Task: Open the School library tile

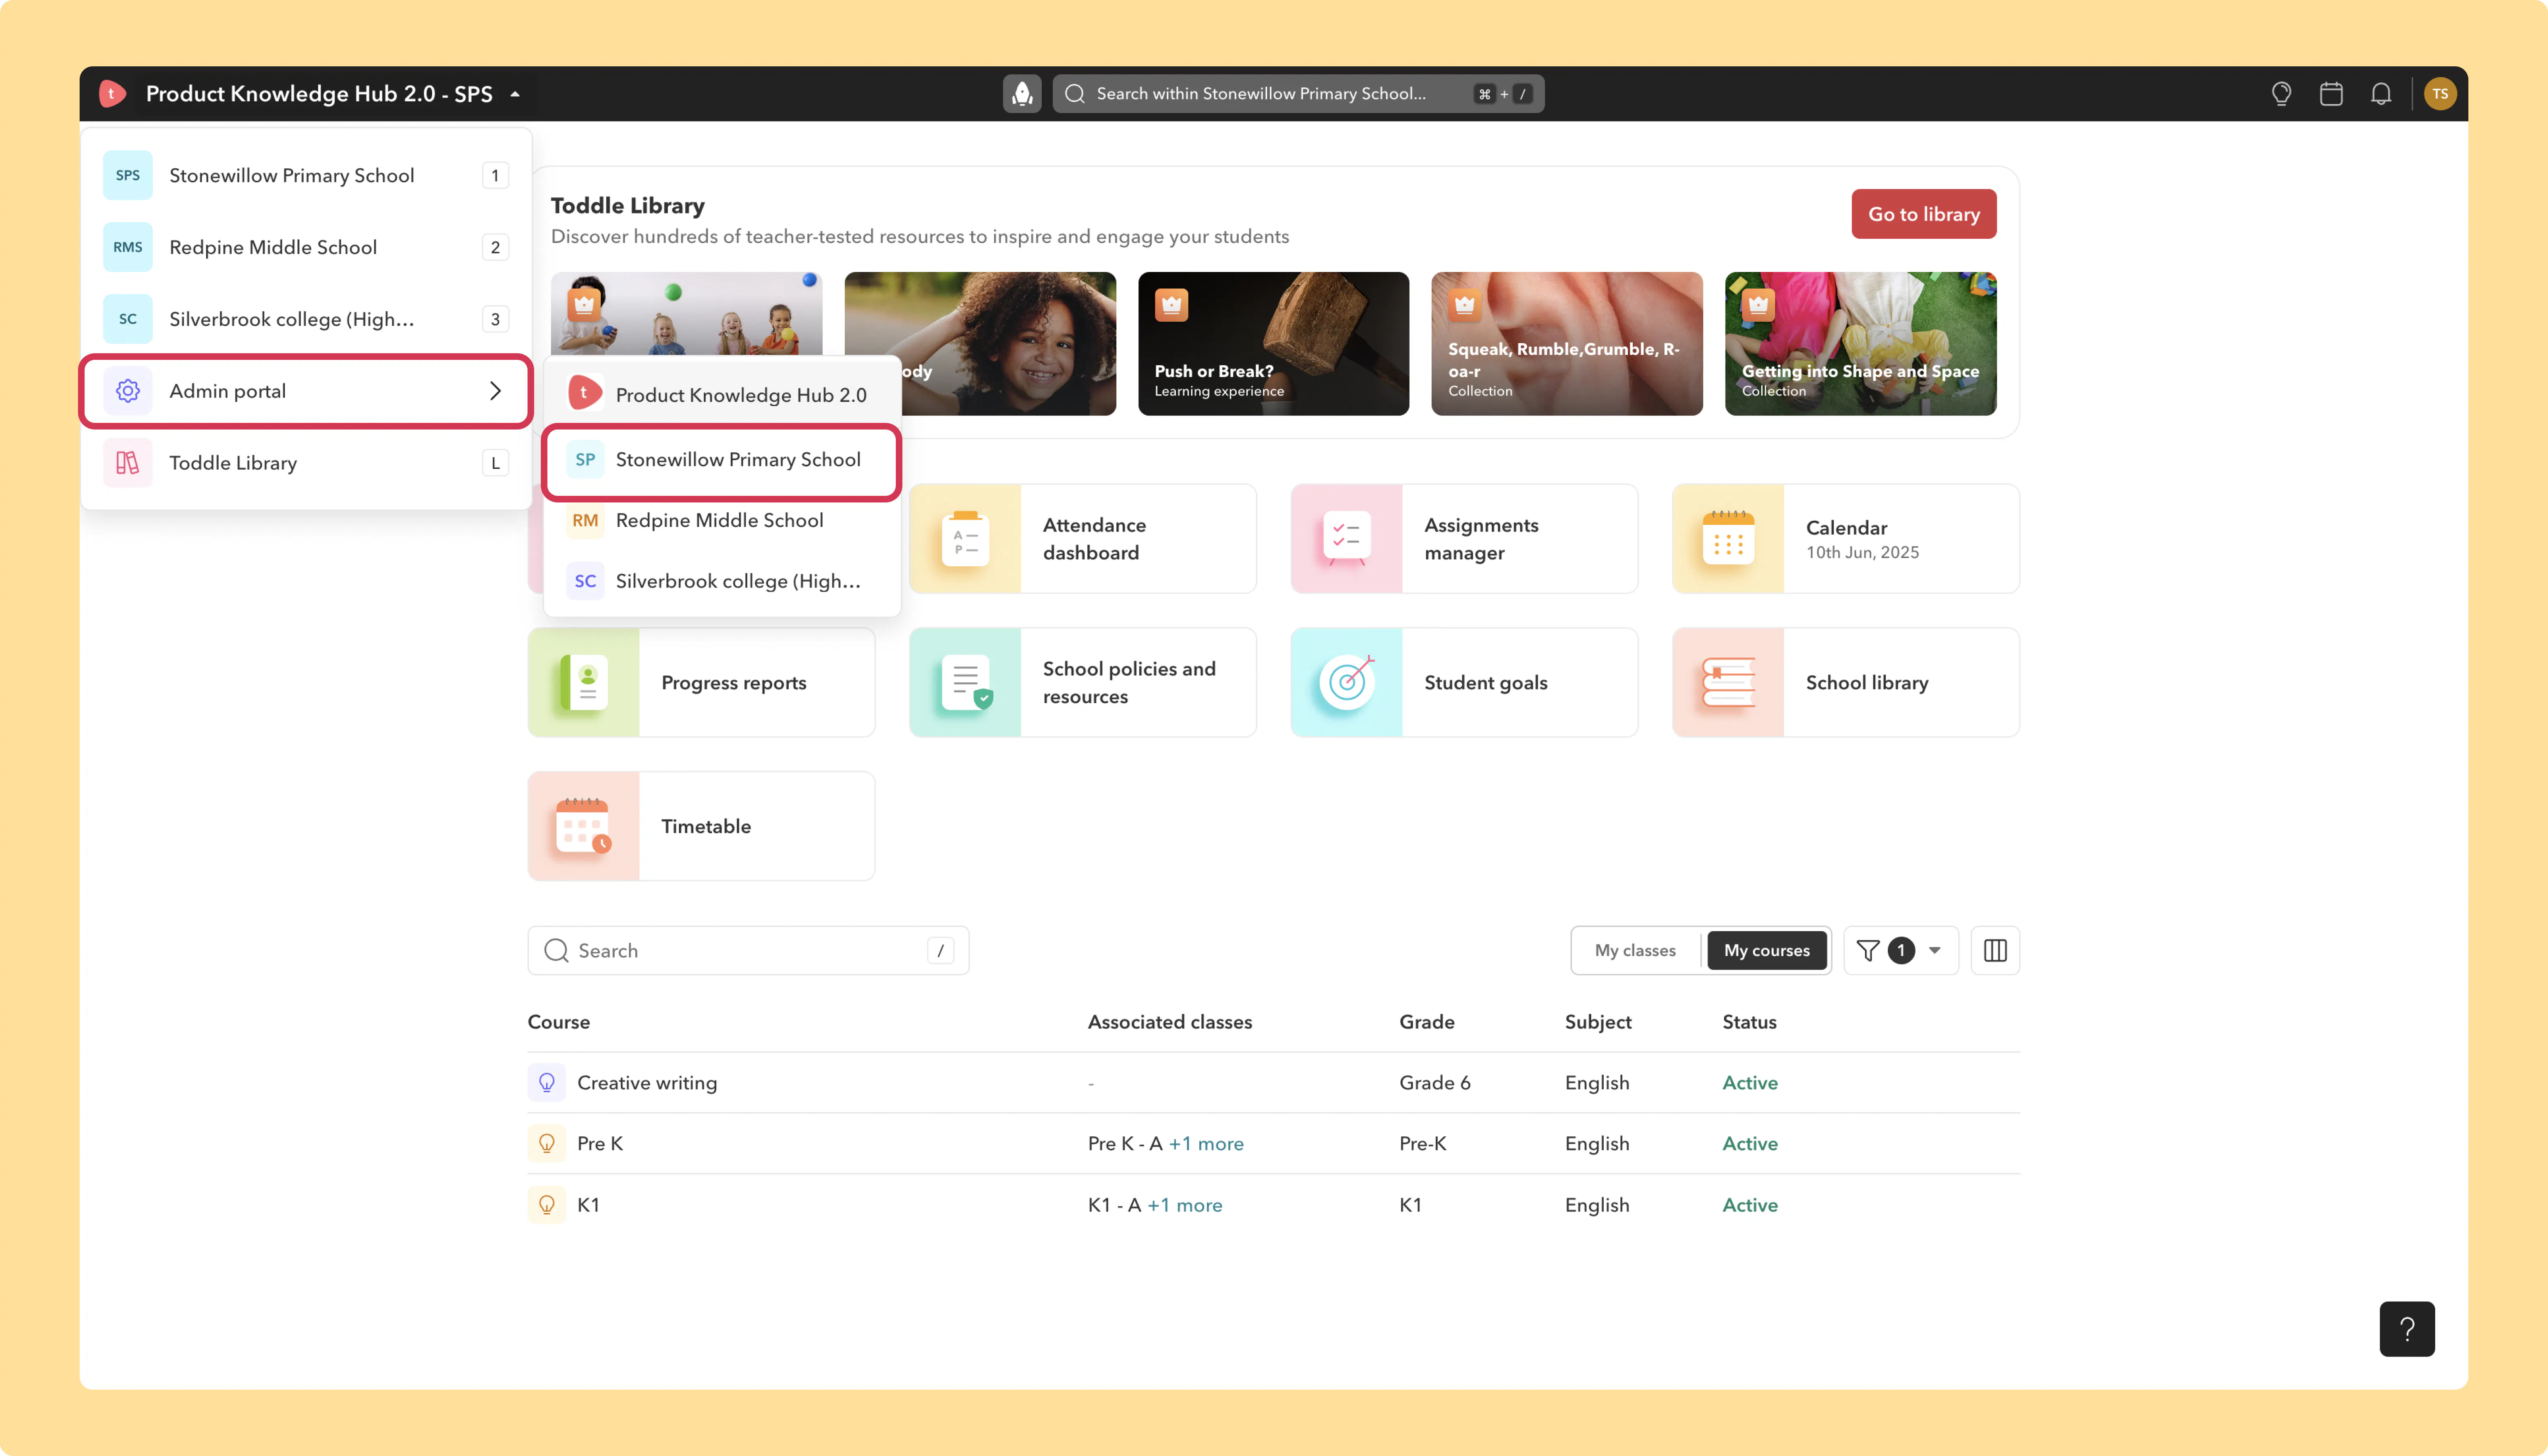Action: pyautogui.click(x=1846, y=683)
